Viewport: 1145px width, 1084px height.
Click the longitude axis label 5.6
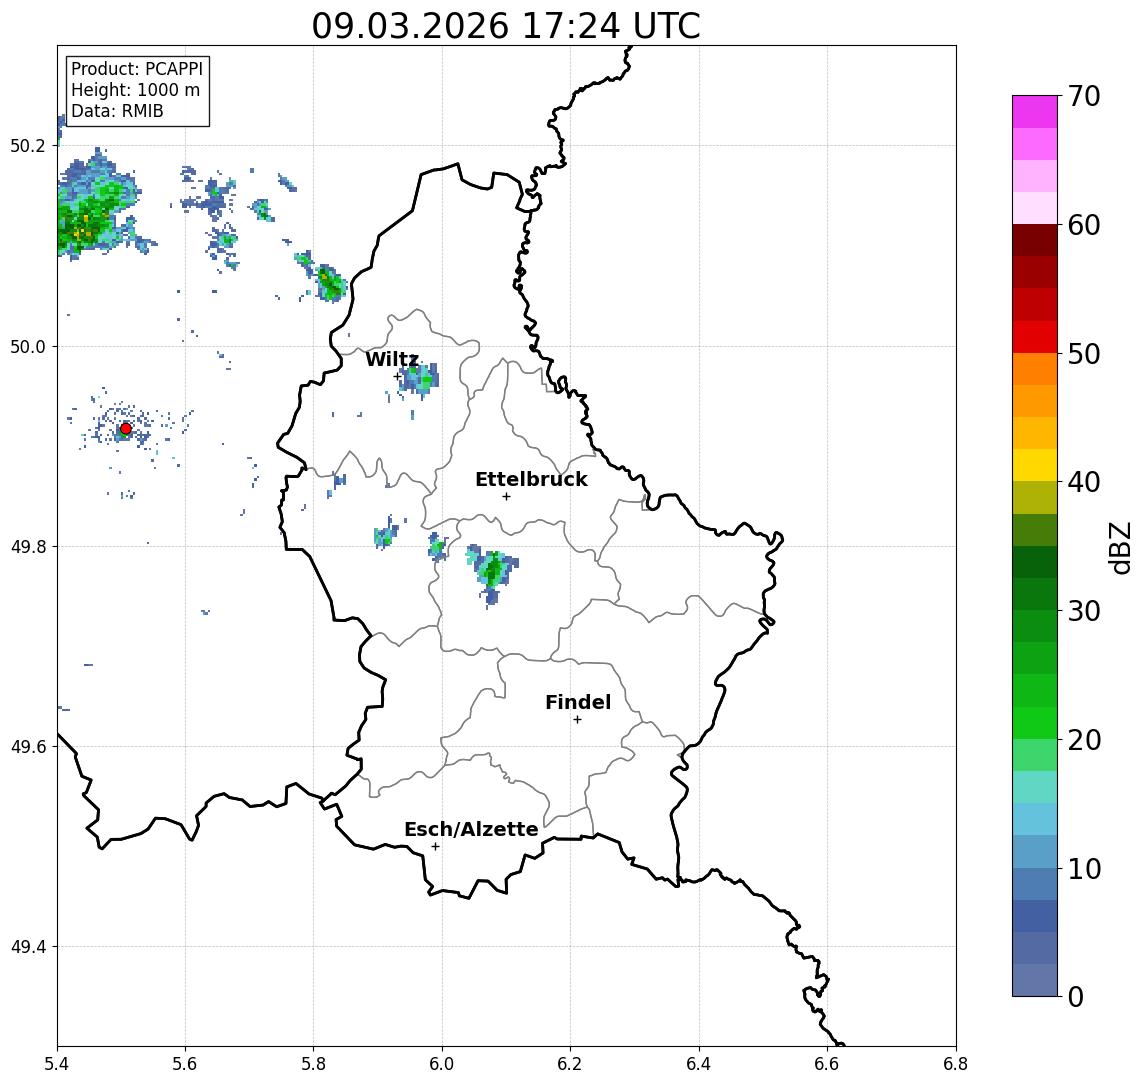click(185, 1064)
